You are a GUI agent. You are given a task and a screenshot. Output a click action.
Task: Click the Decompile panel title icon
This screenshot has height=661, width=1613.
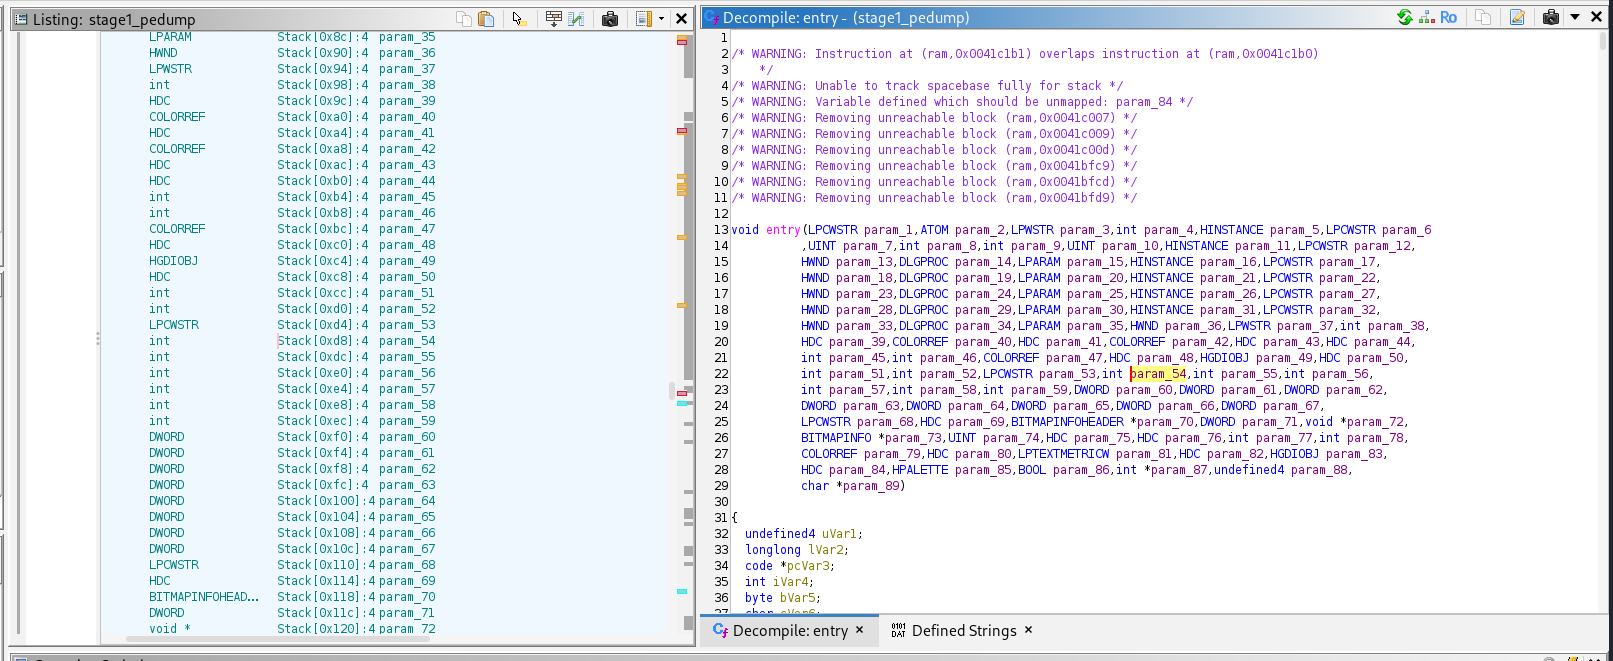click(712, 18)
